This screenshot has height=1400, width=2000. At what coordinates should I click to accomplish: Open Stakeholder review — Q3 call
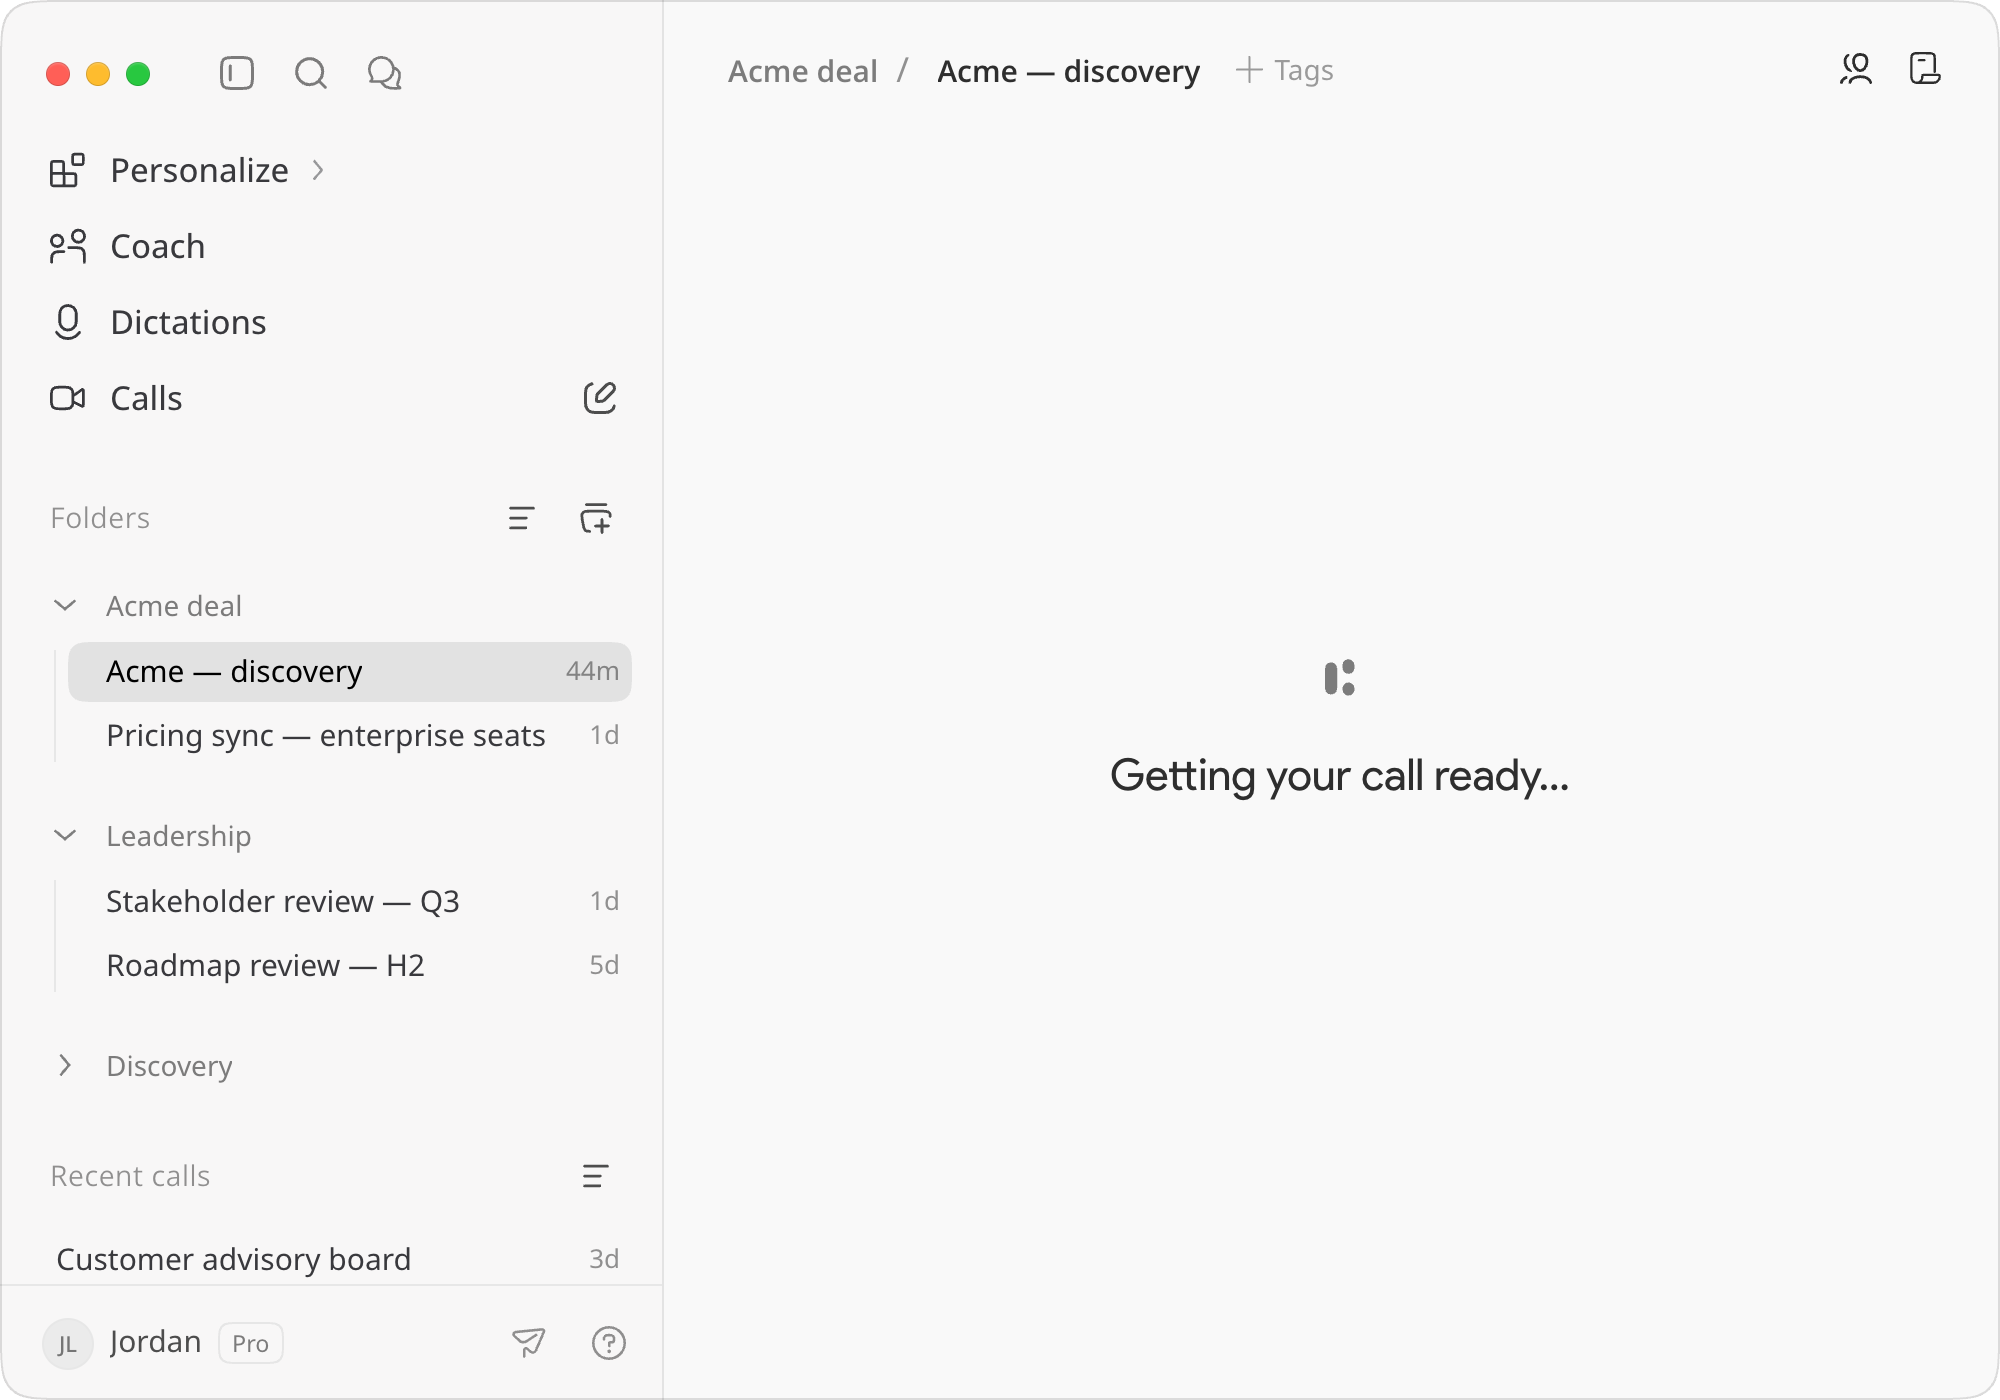350,902
